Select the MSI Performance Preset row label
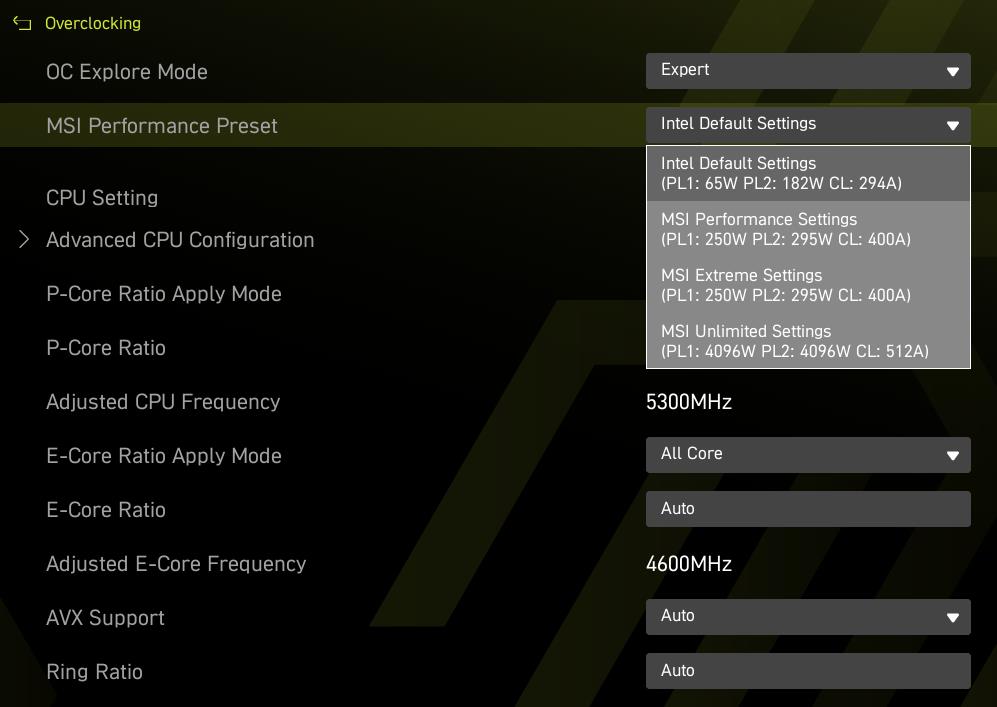 pos(162,126)
